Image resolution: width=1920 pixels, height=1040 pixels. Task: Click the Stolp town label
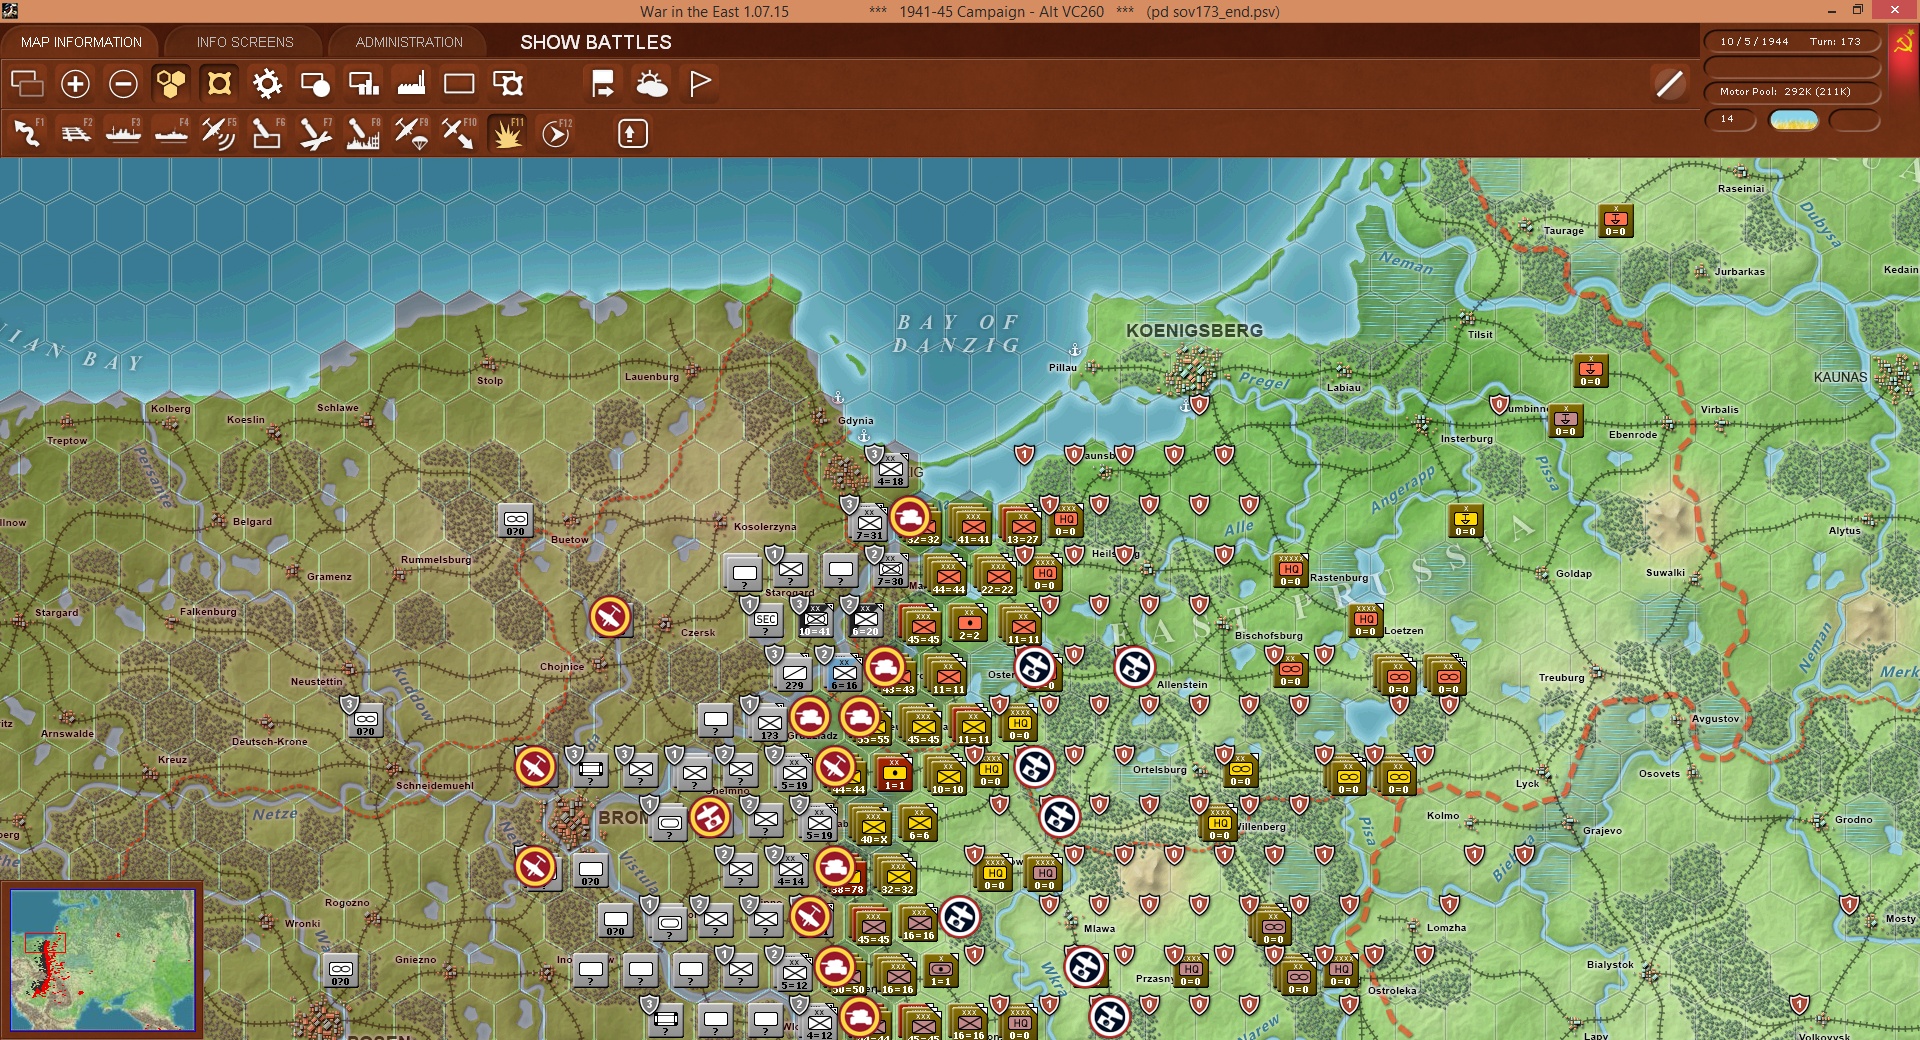click(x=490, y=381)
